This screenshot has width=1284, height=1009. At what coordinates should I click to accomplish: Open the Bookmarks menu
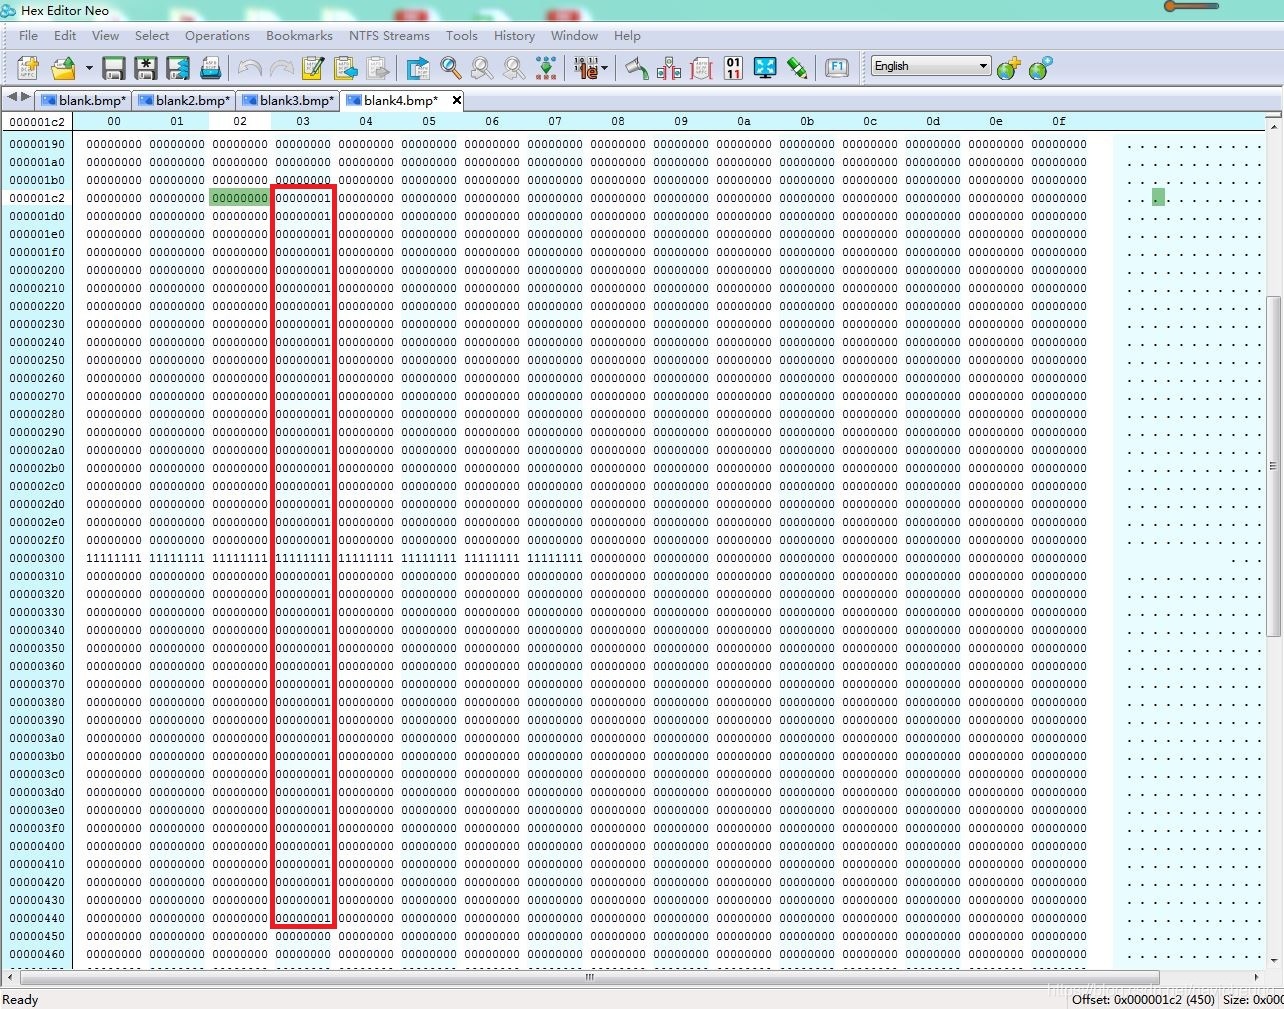299,35
